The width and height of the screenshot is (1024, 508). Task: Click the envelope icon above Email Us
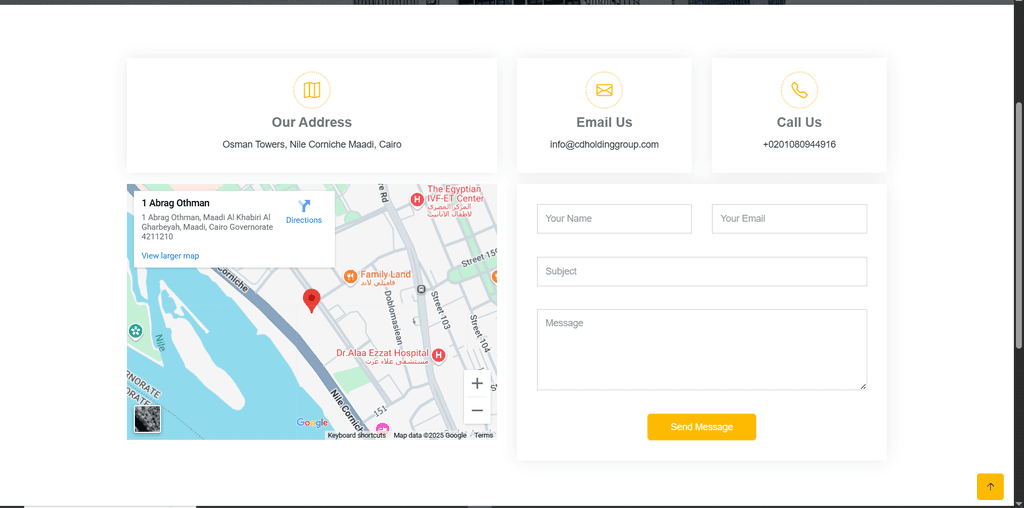coord(604,90)
